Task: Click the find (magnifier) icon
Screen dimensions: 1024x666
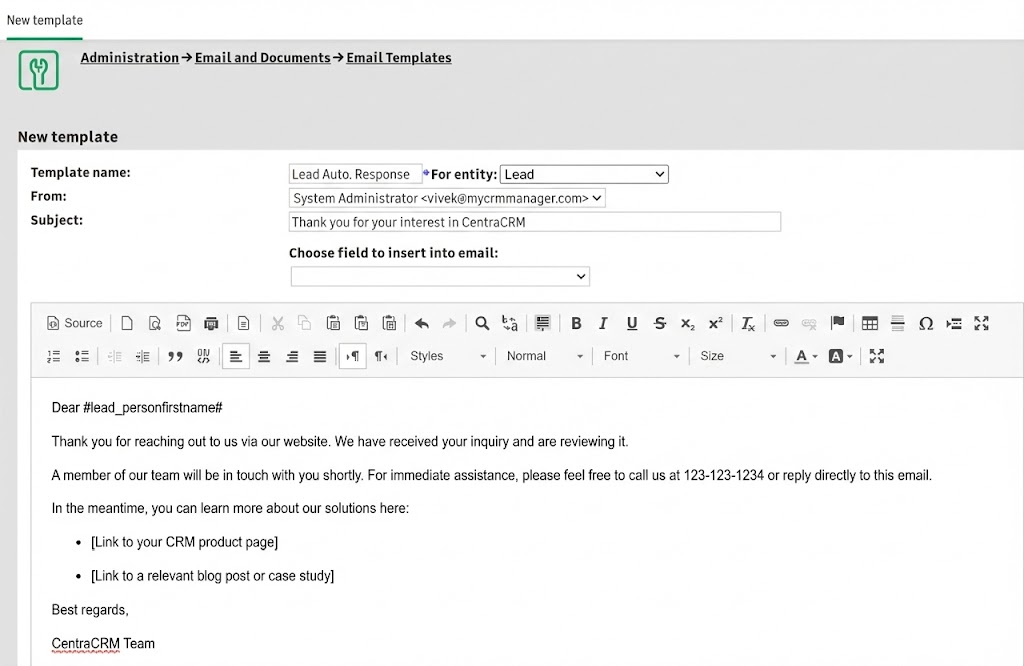Action: [482, 323]
